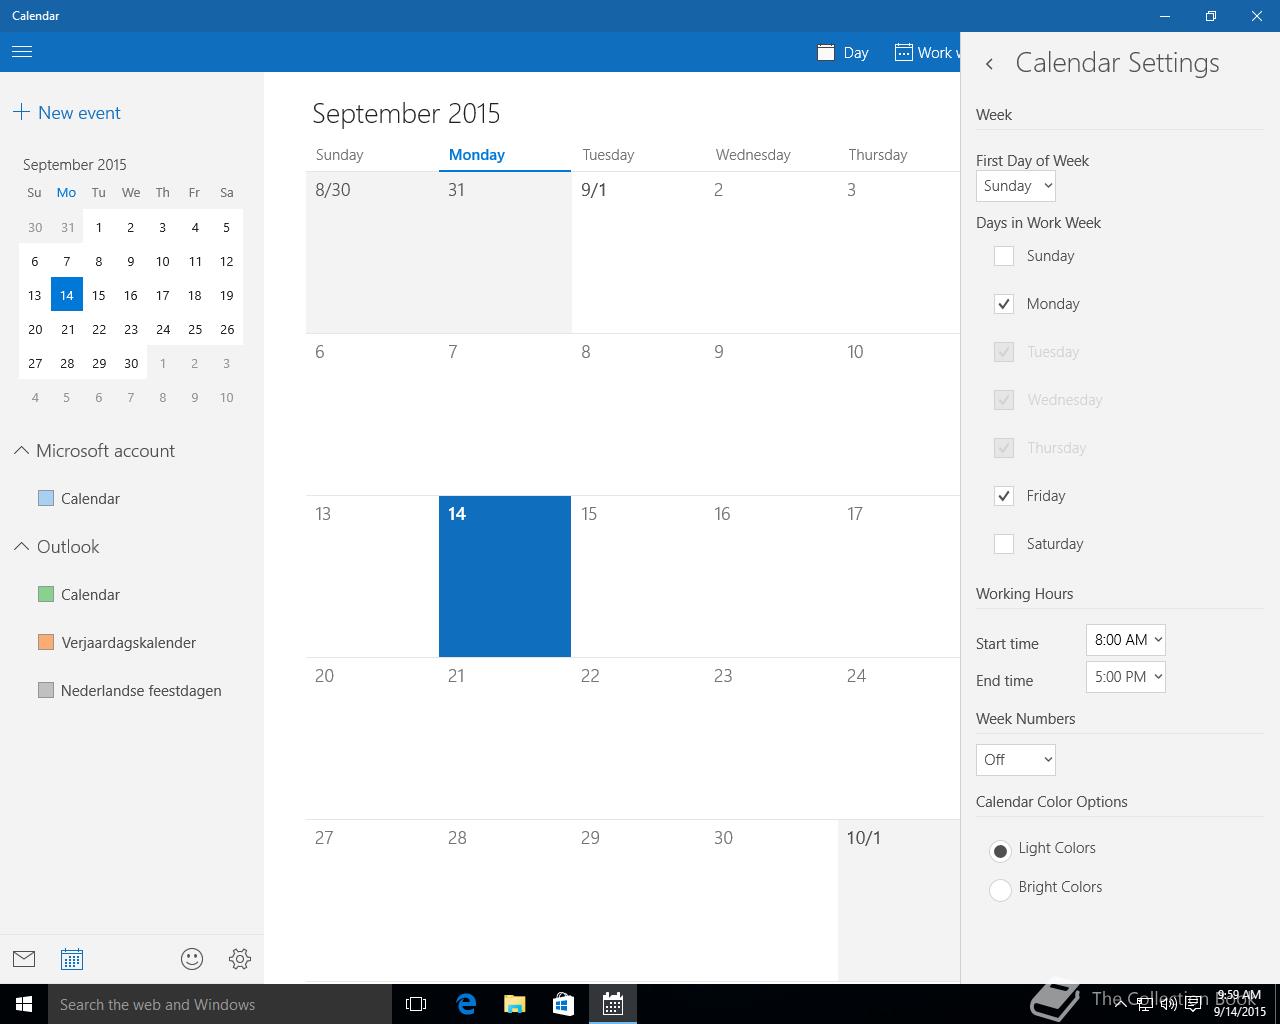Select Light Colors radio option
This screenshot has width=1280, height=1024.
(x=1000, y=851)
